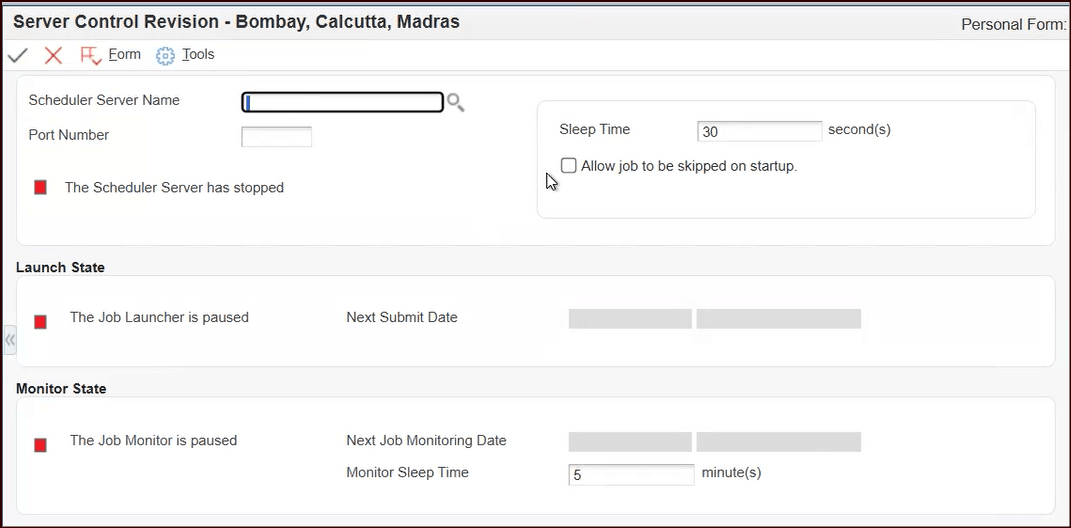Click the Monitor Sleep Time minutes field

coord(631,475)
